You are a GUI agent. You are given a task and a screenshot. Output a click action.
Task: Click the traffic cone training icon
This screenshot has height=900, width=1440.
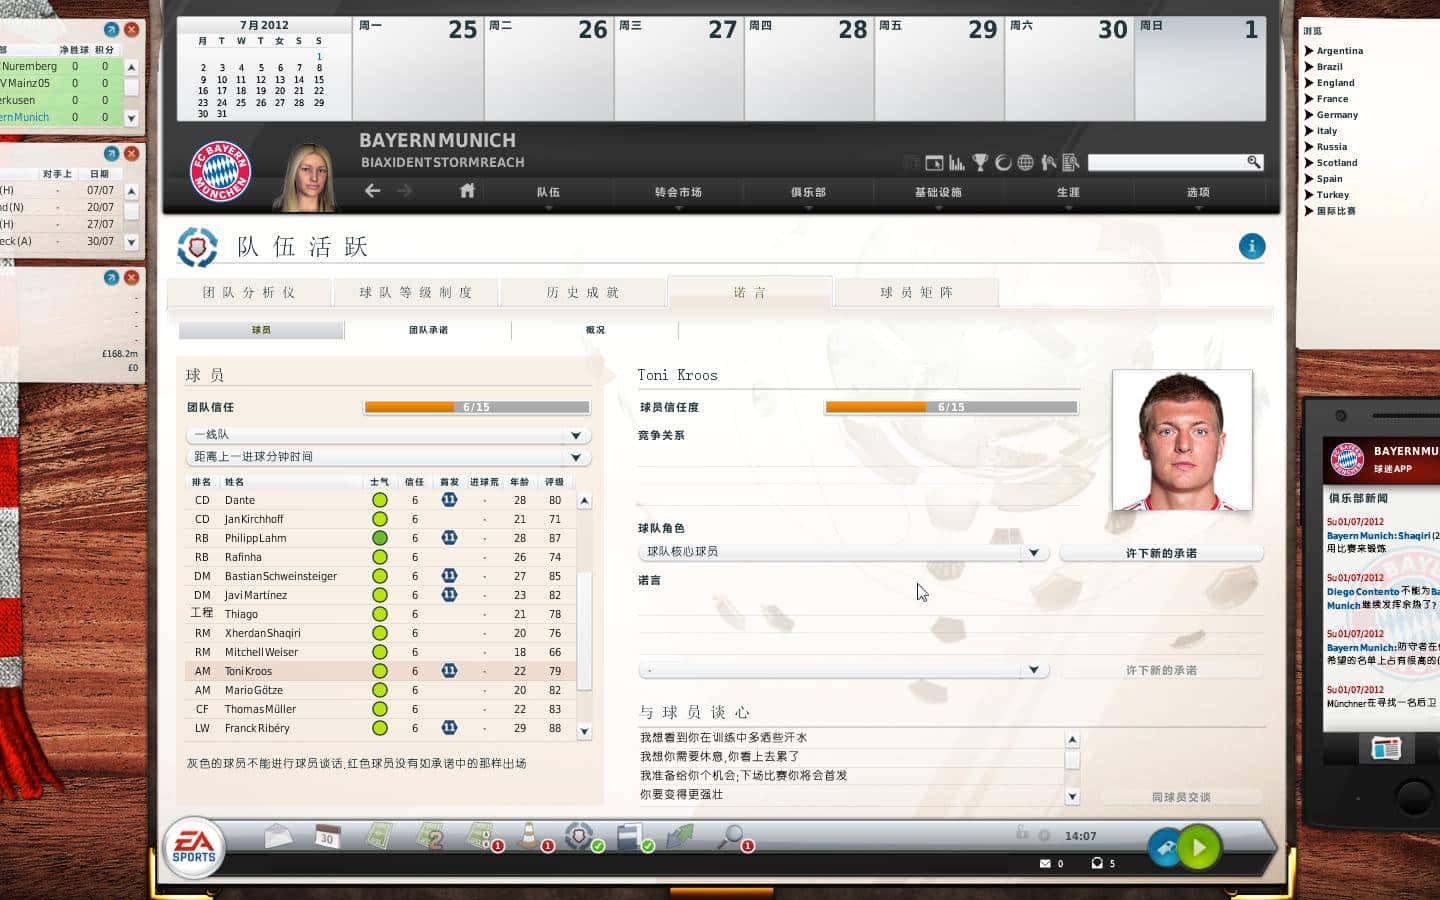pos(530,836)
